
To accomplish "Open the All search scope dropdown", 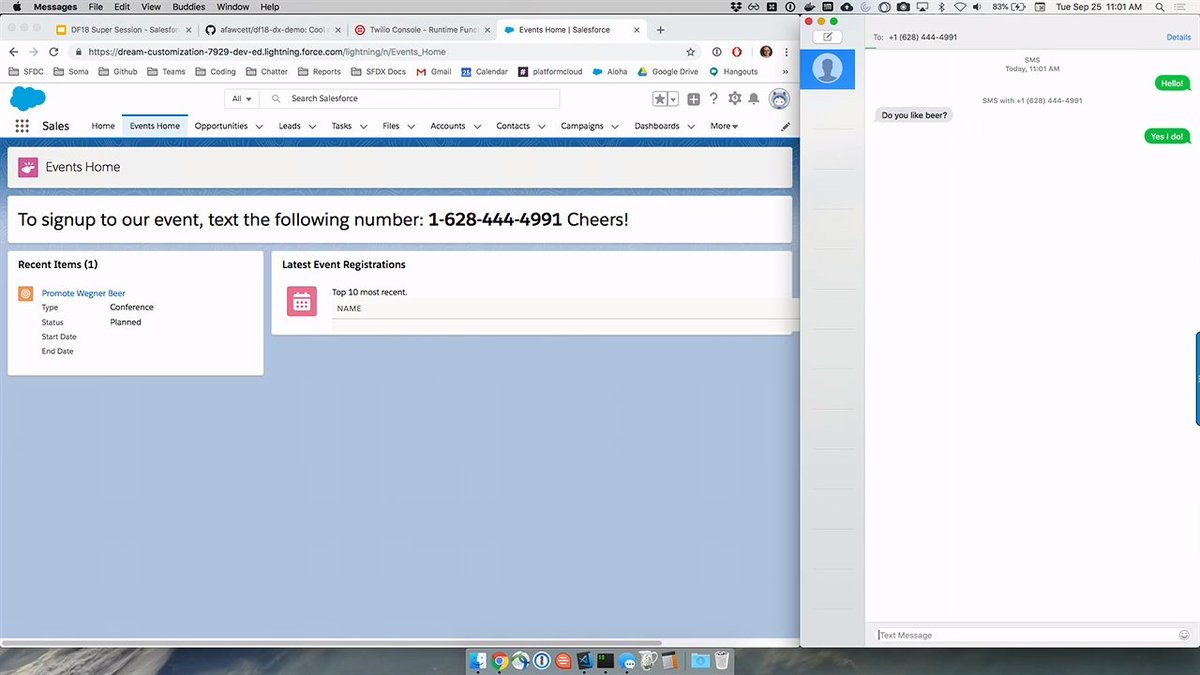I will point(239,98).
